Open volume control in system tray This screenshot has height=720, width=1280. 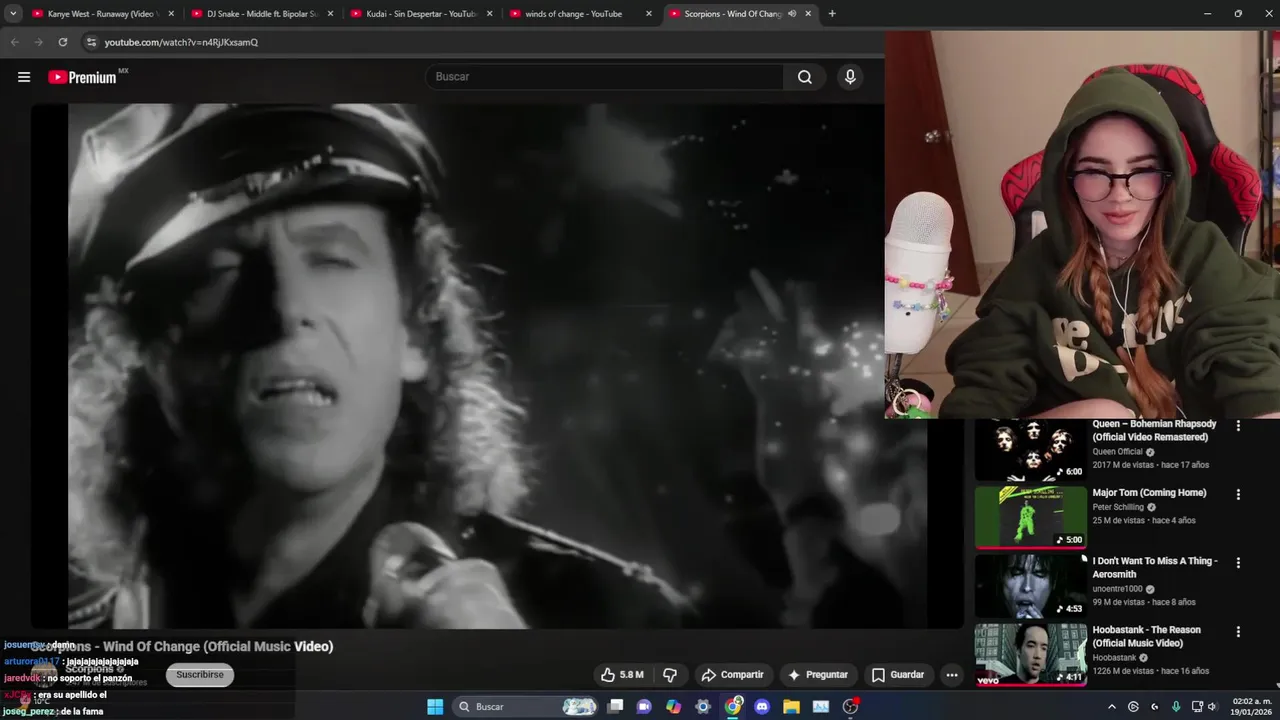point(1212,707)
